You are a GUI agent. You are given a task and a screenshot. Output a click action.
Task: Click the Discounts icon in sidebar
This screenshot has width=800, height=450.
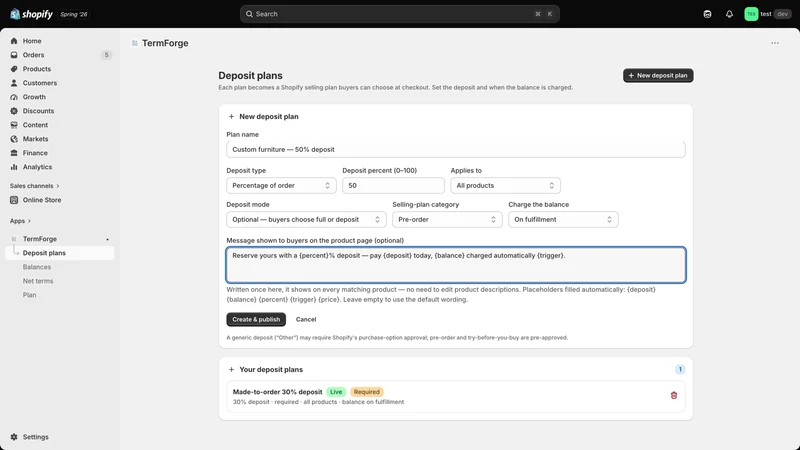point(14,111)
